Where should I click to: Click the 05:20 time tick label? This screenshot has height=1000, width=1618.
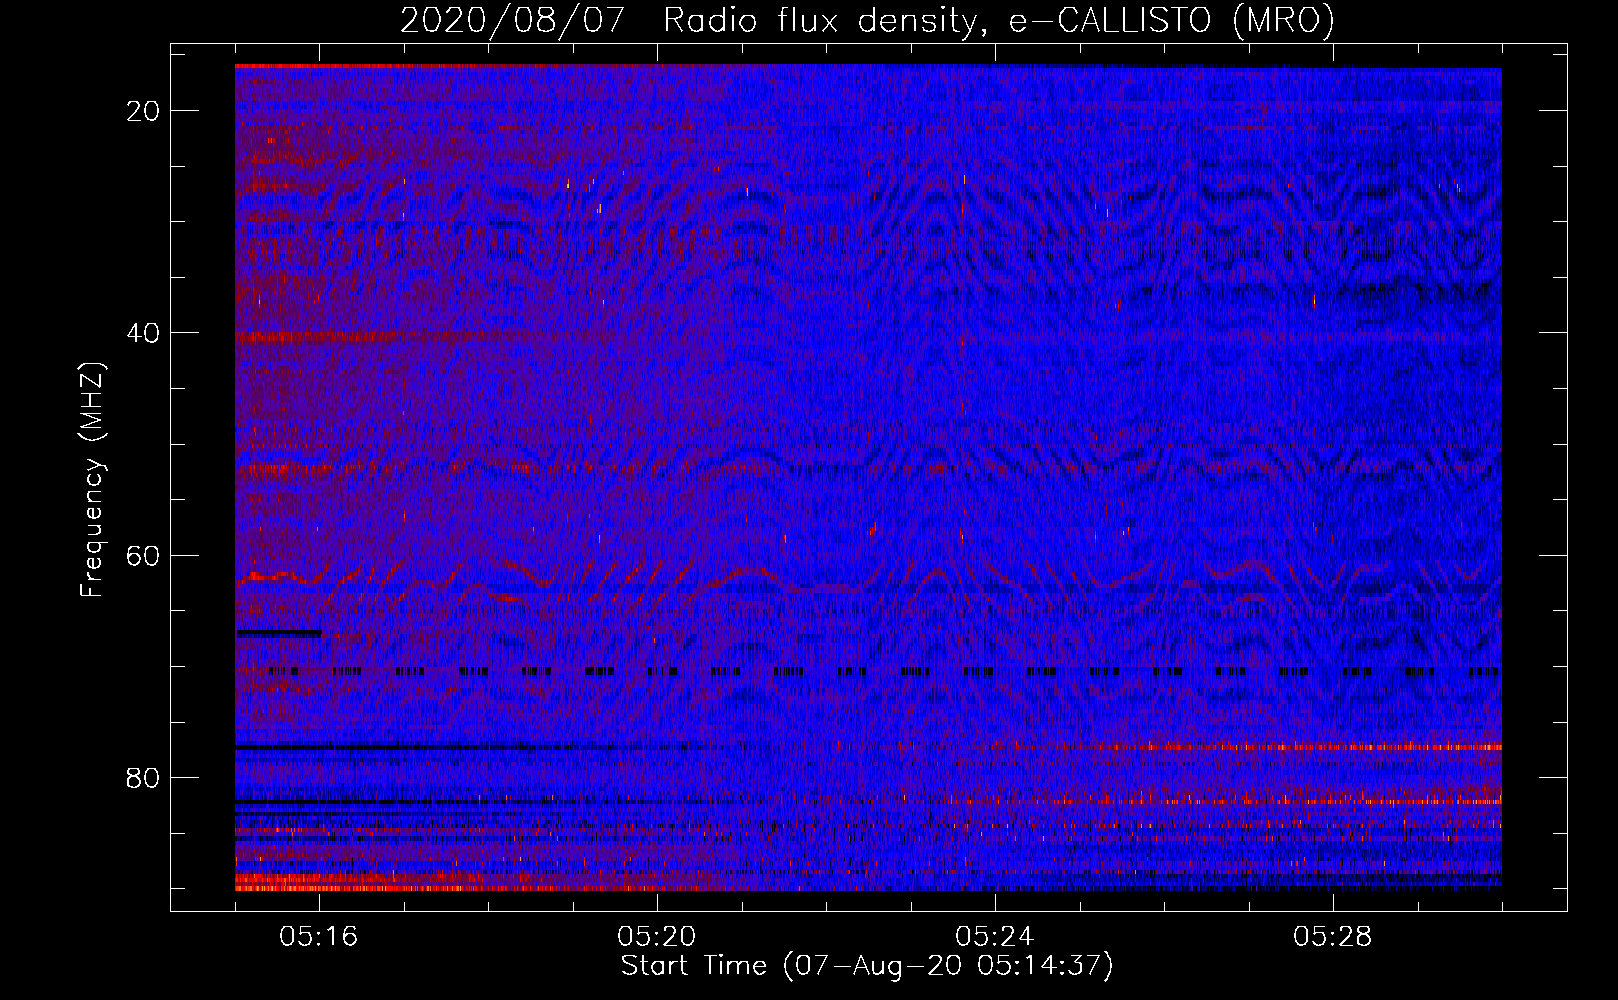point(657,937)
